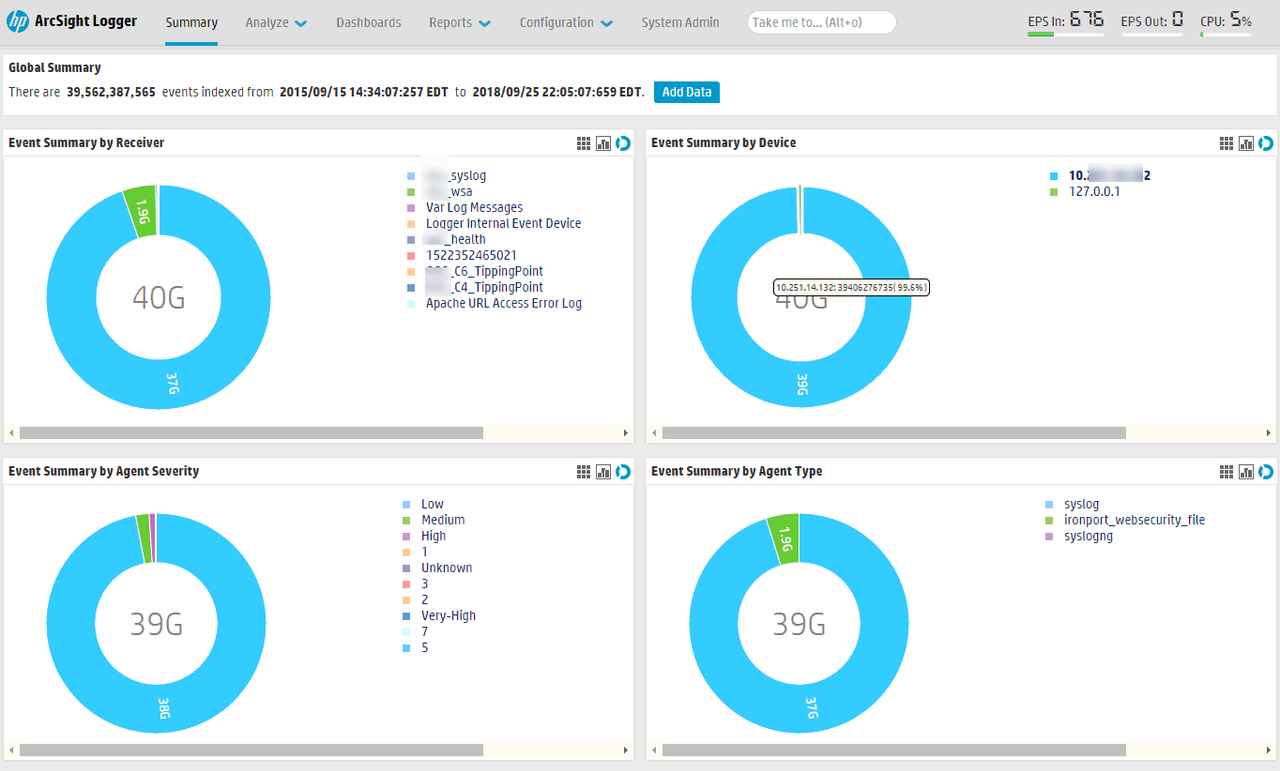Click the HP ArcSight Logger logo

click(72, 22)
